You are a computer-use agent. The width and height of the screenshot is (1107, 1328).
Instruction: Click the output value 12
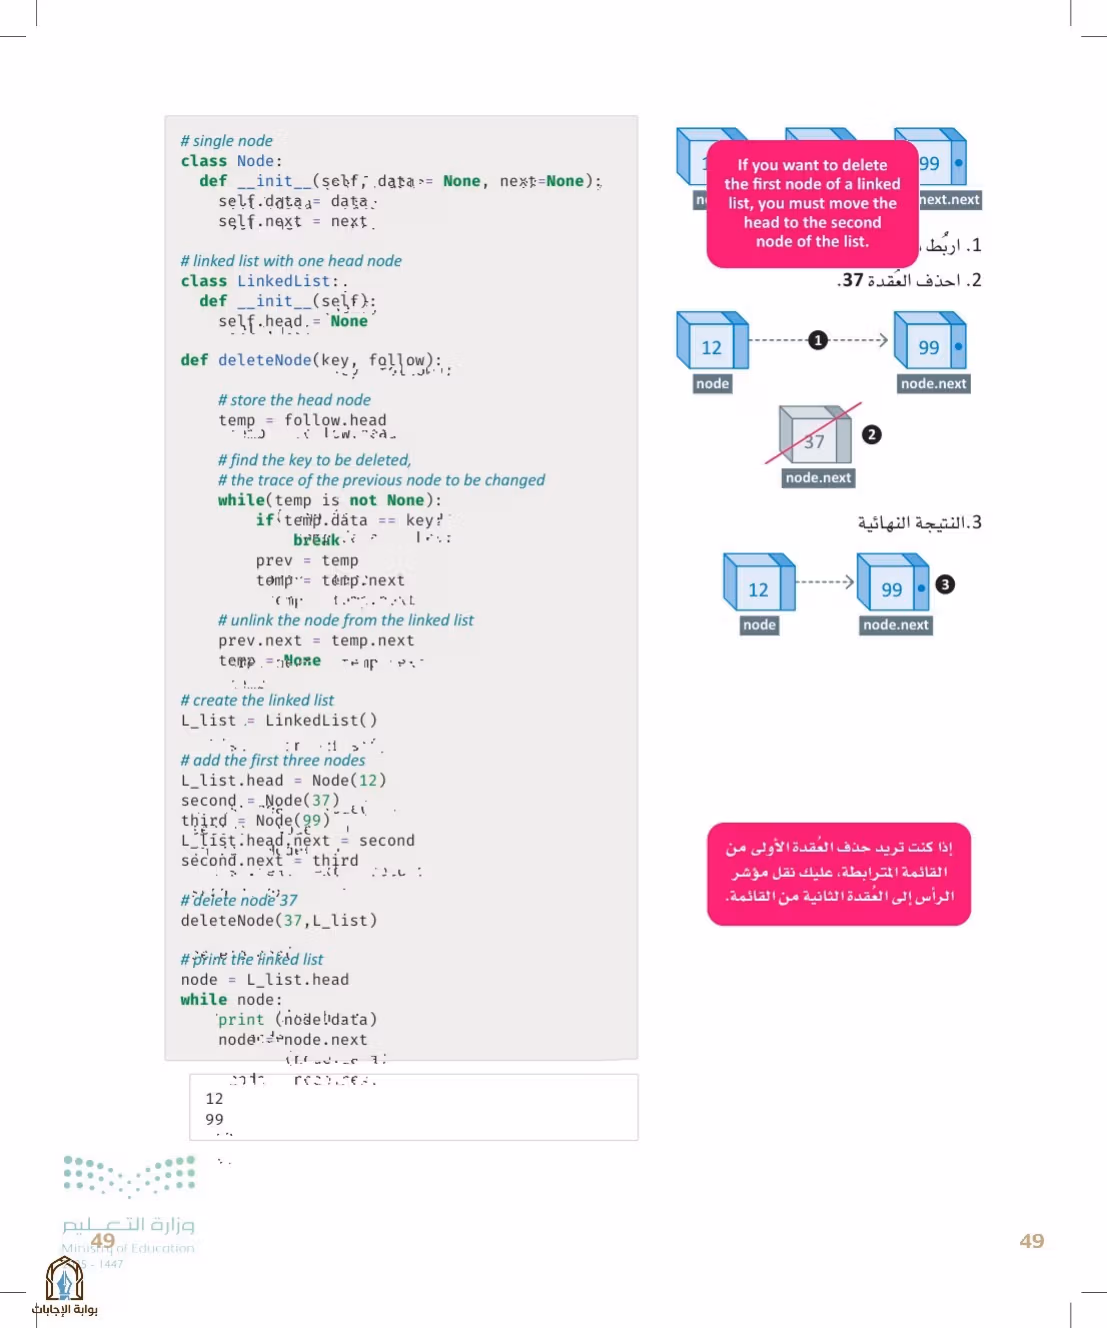click(x=214, y=1098)
